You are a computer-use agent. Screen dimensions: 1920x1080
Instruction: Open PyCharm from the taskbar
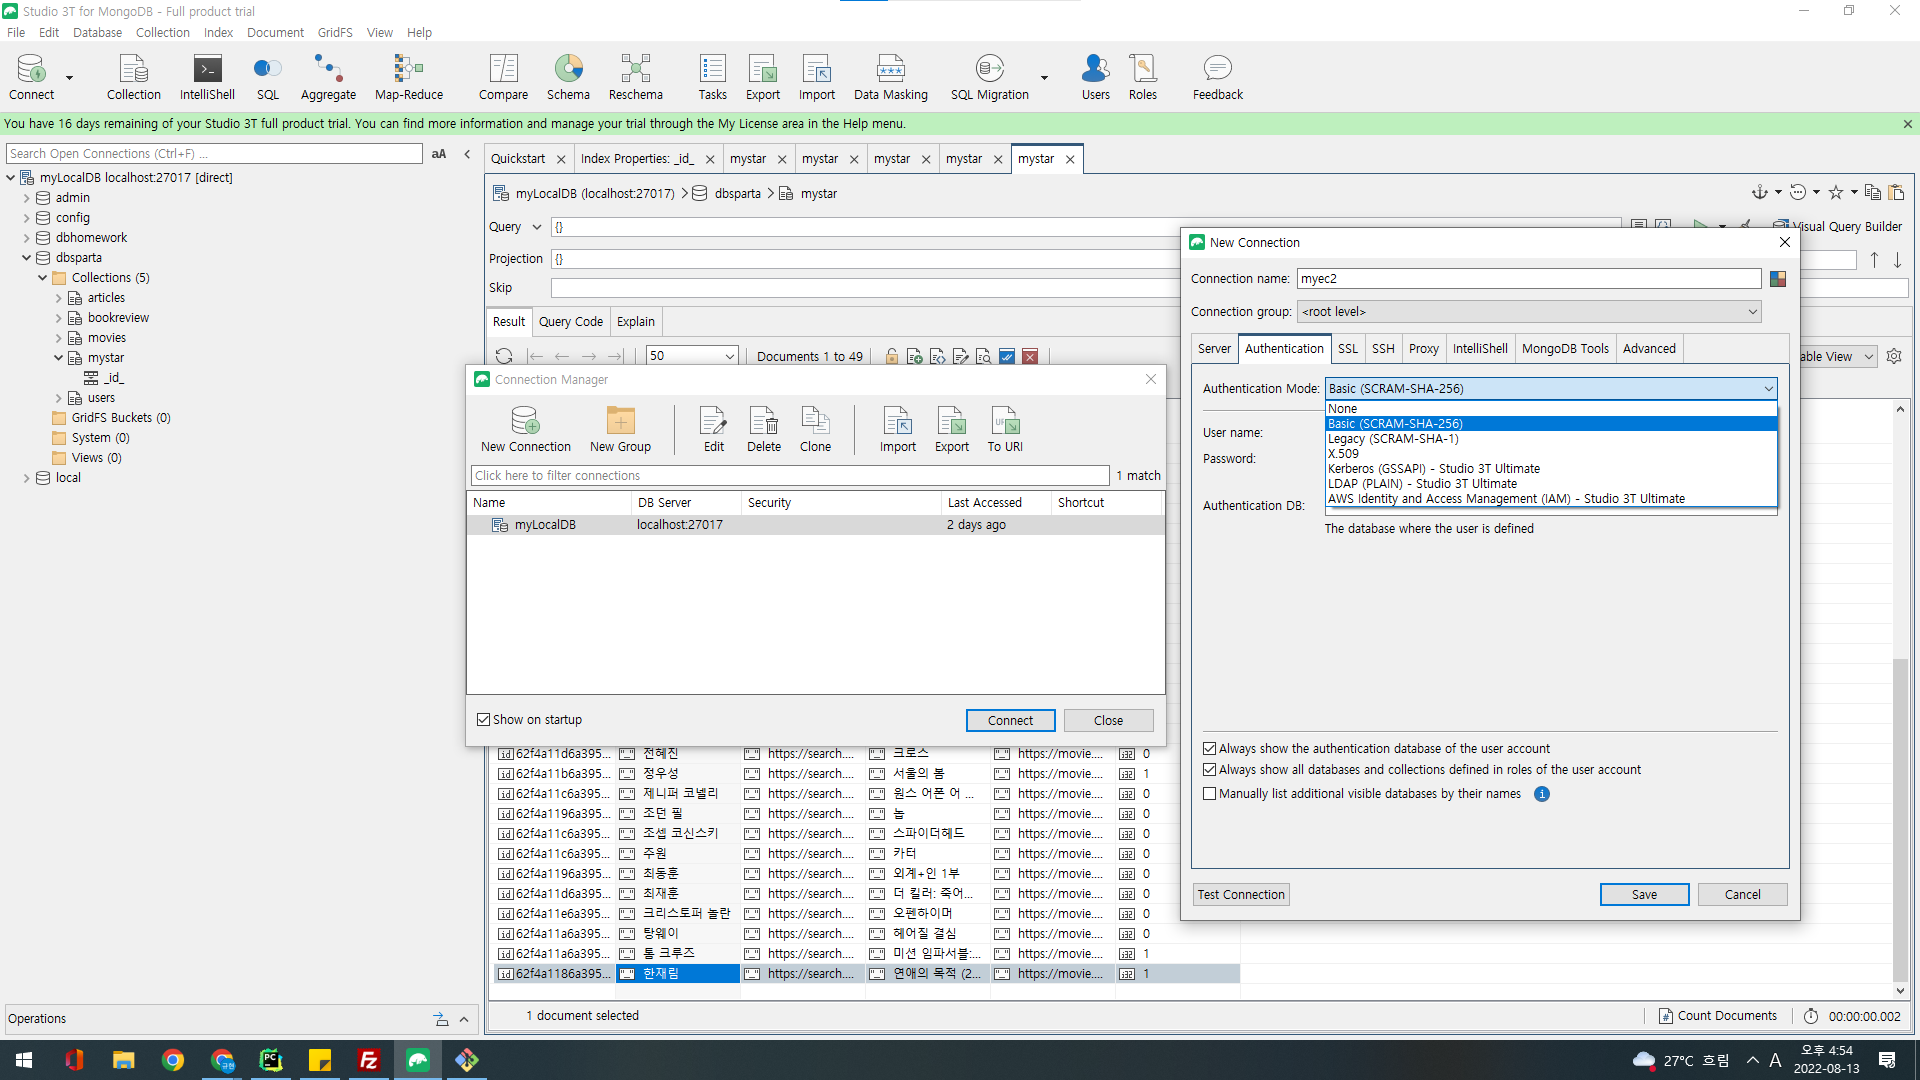[x=270, y=1060]
